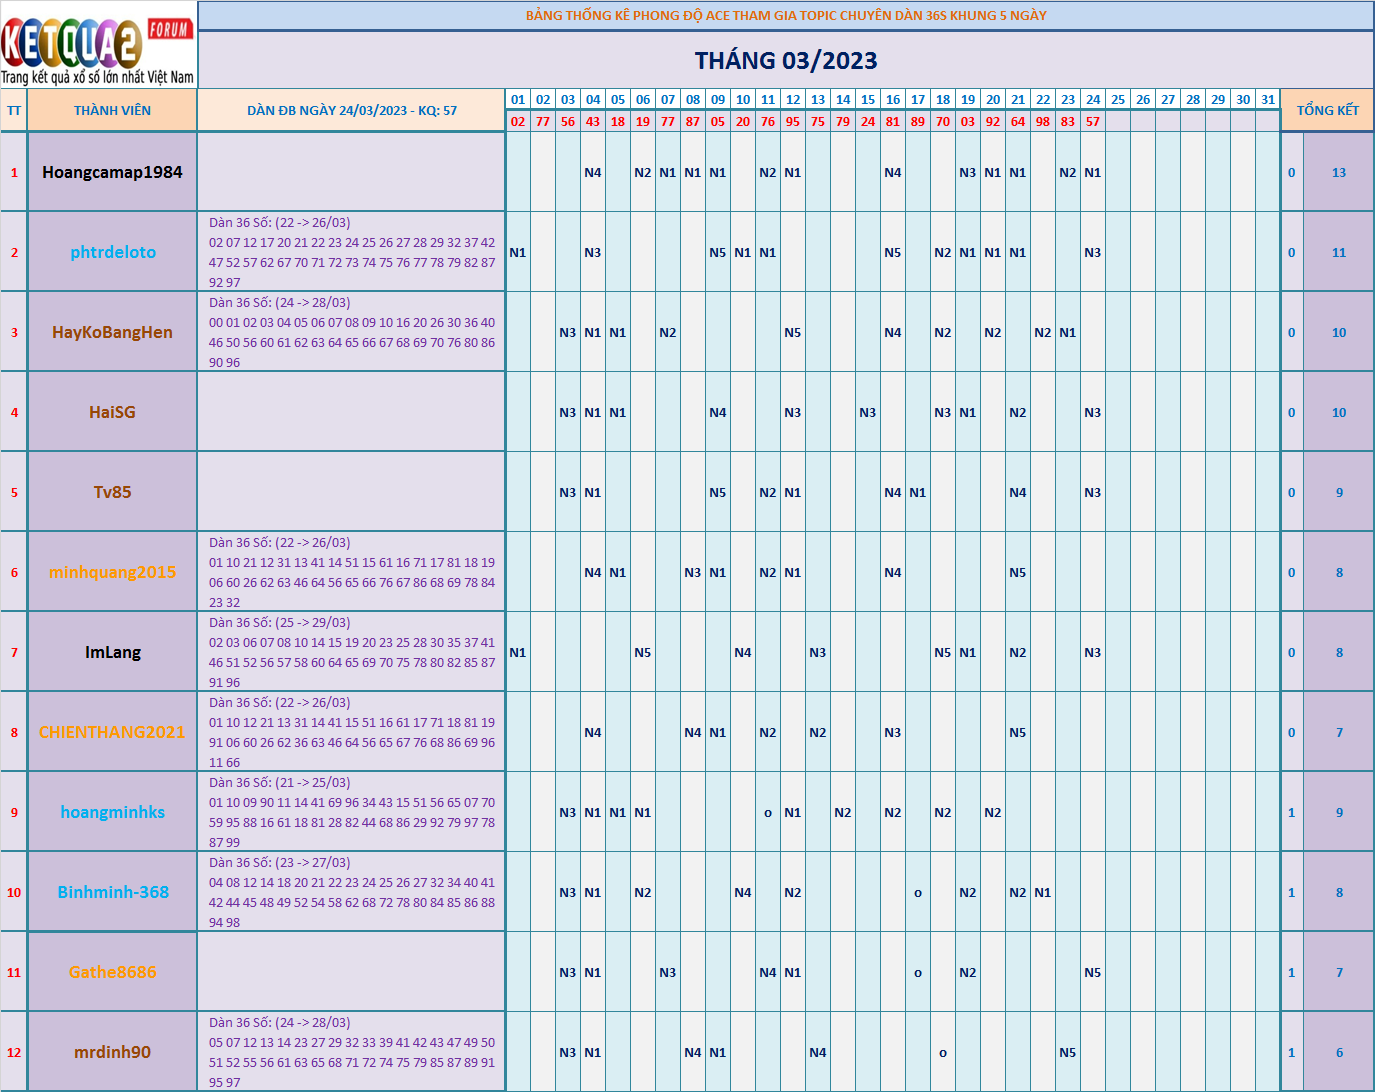Click the day 31 column header
The height and width of the screenshot is (1092, 1375).
click(x=1268, y=100)
